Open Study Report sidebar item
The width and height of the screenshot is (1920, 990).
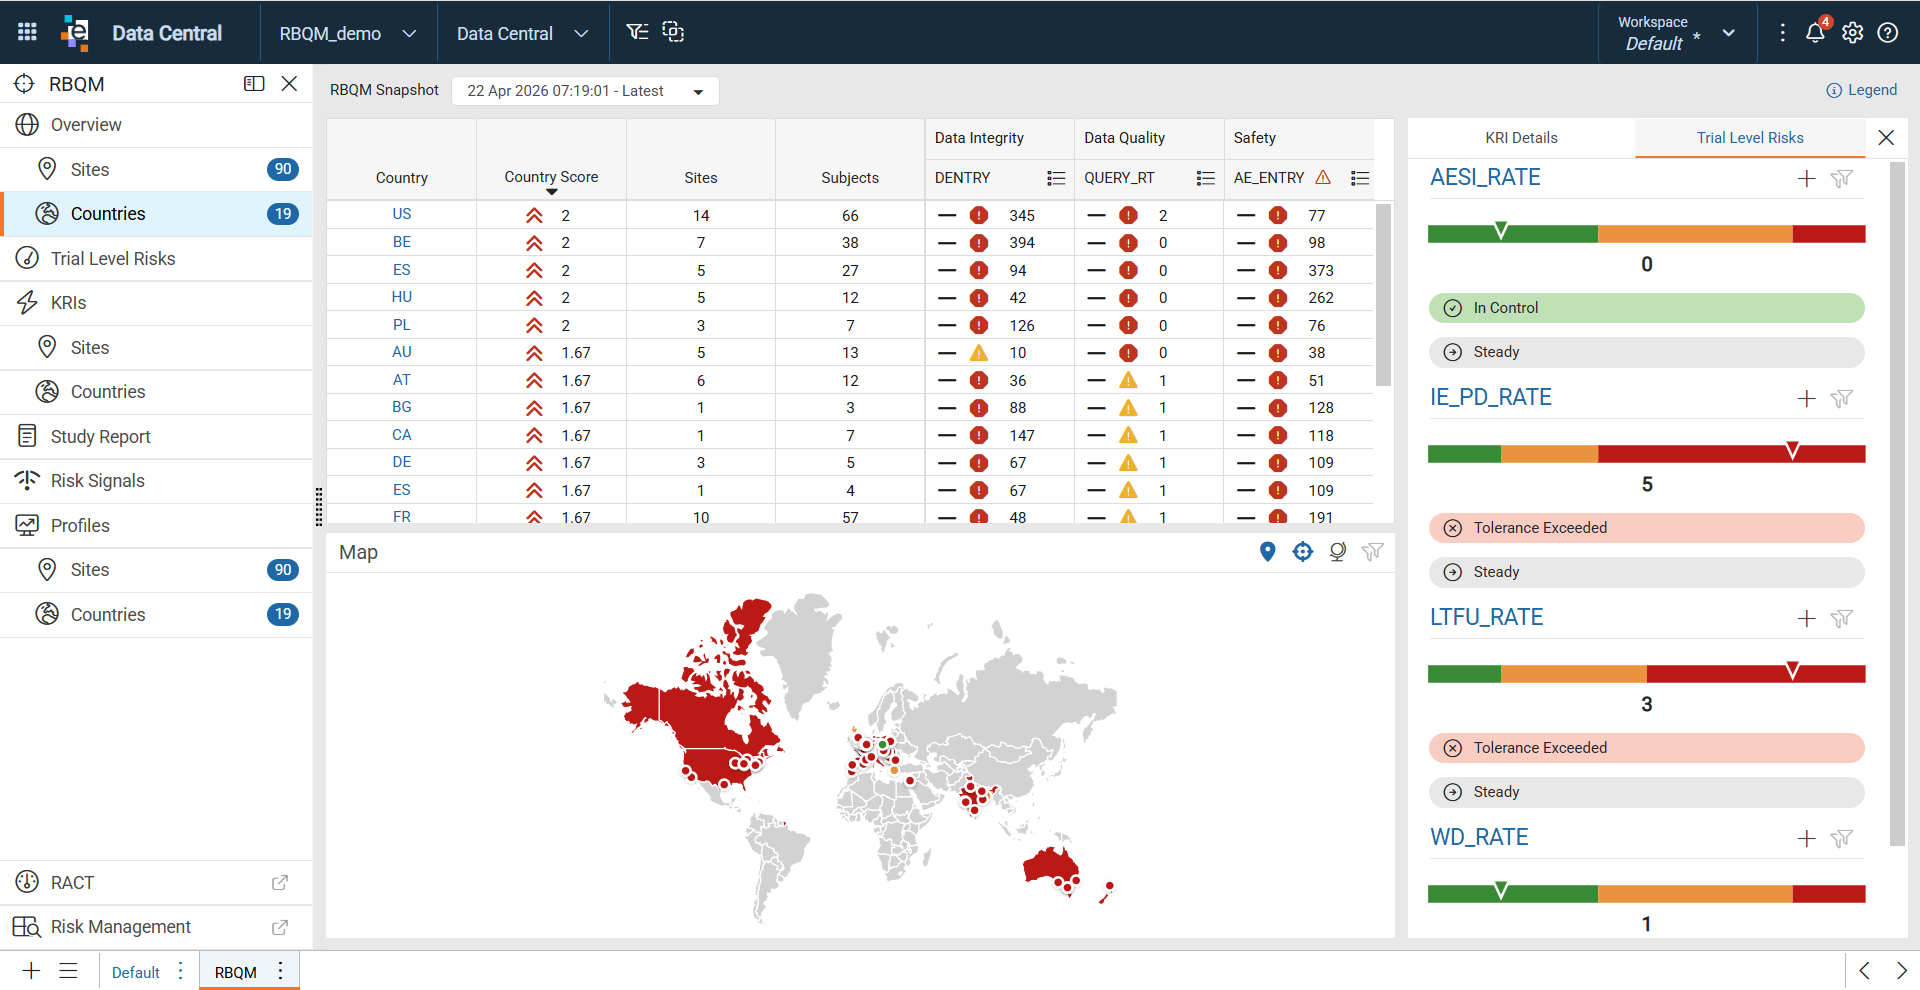click(156, 437)
